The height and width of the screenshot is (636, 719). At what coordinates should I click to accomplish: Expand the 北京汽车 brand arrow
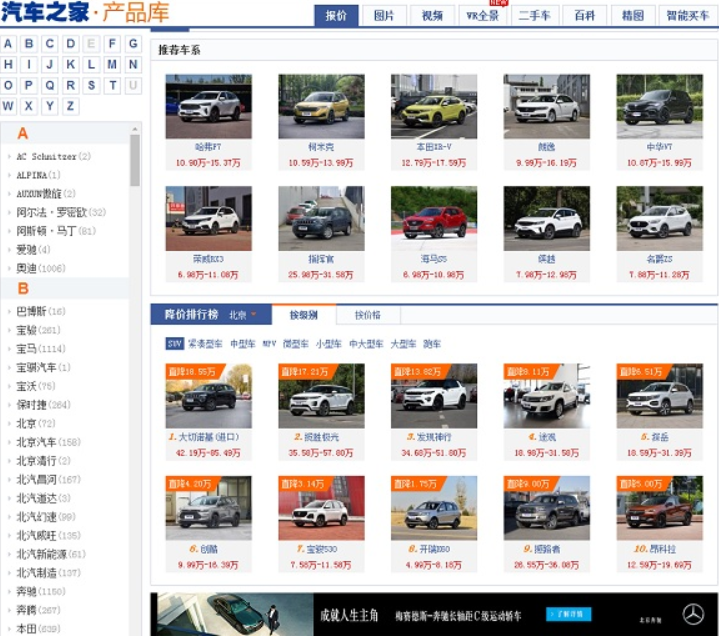(9, 442)
